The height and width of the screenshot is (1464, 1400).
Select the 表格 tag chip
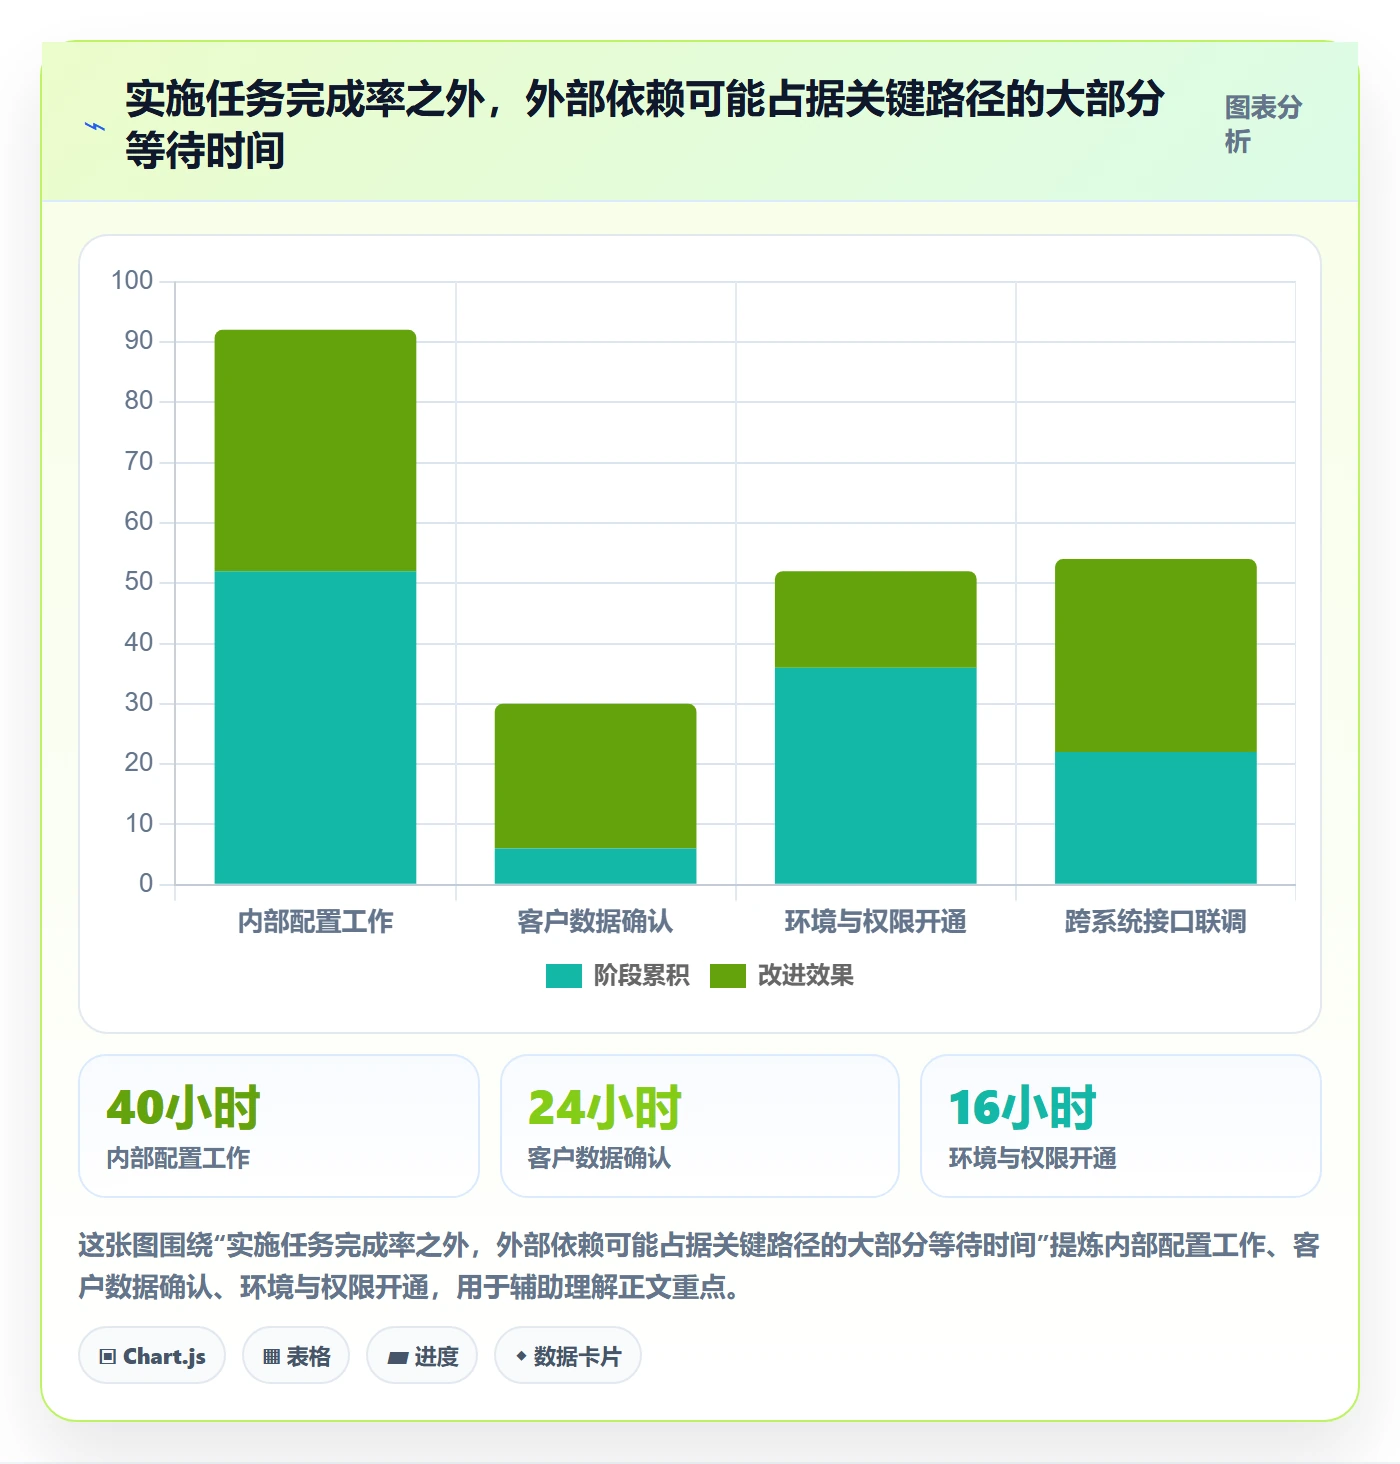[x=296, y=1356]
